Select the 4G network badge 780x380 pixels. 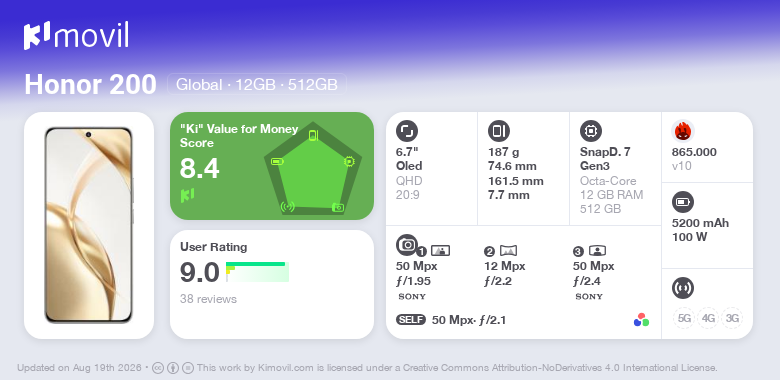(x=708, y=318)
